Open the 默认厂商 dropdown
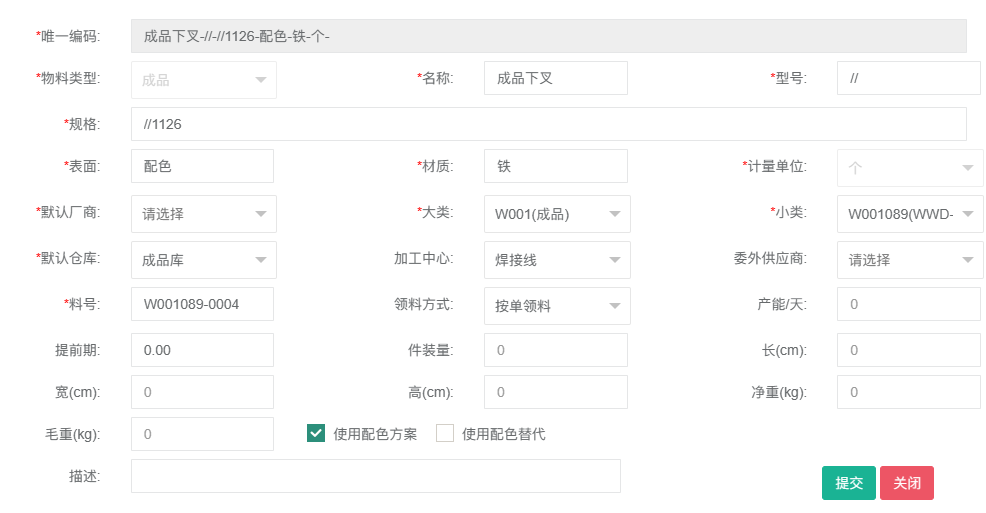Screen dimensions: 986x513 click(203, 213)
